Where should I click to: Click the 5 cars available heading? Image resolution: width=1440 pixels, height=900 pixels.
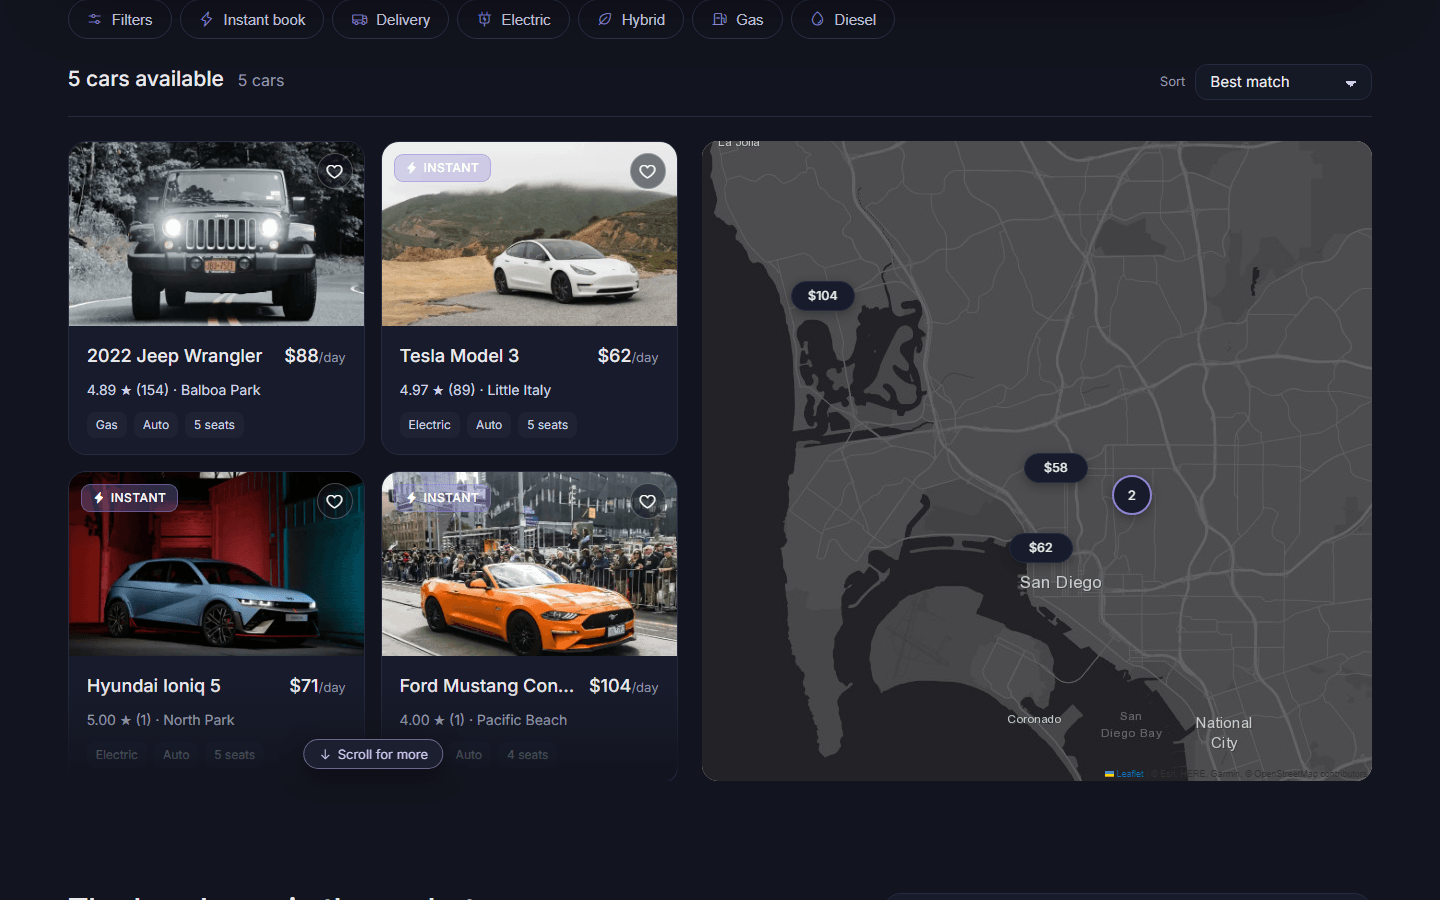(x=146, y=79)
